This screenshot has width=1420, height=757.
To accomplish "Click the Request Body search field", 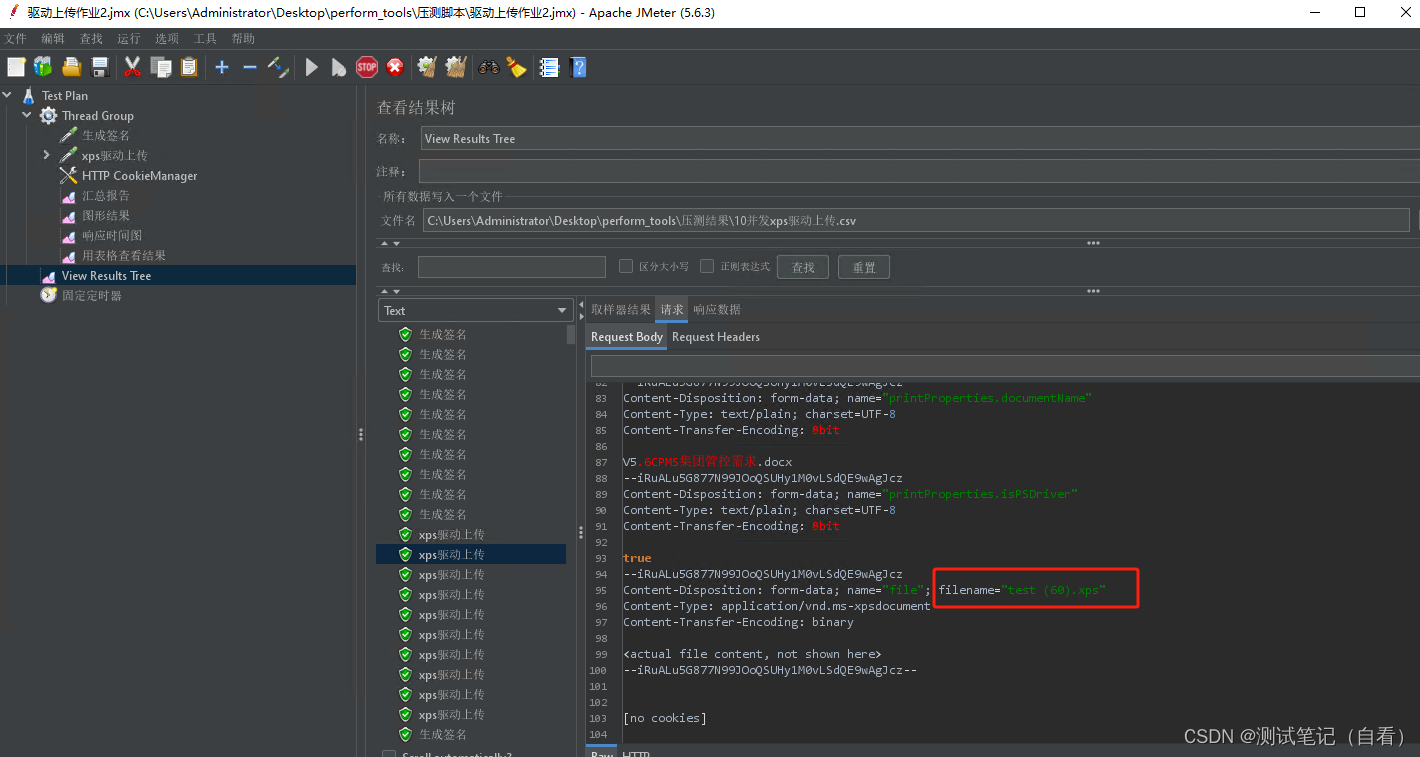I will coord(1005,366).
